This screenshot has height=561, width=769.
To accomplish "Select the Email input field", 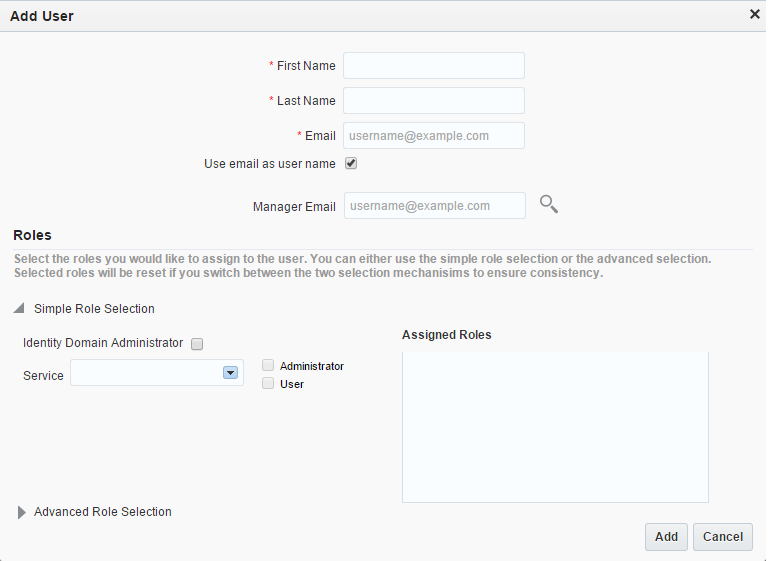I will click(433, 136).
